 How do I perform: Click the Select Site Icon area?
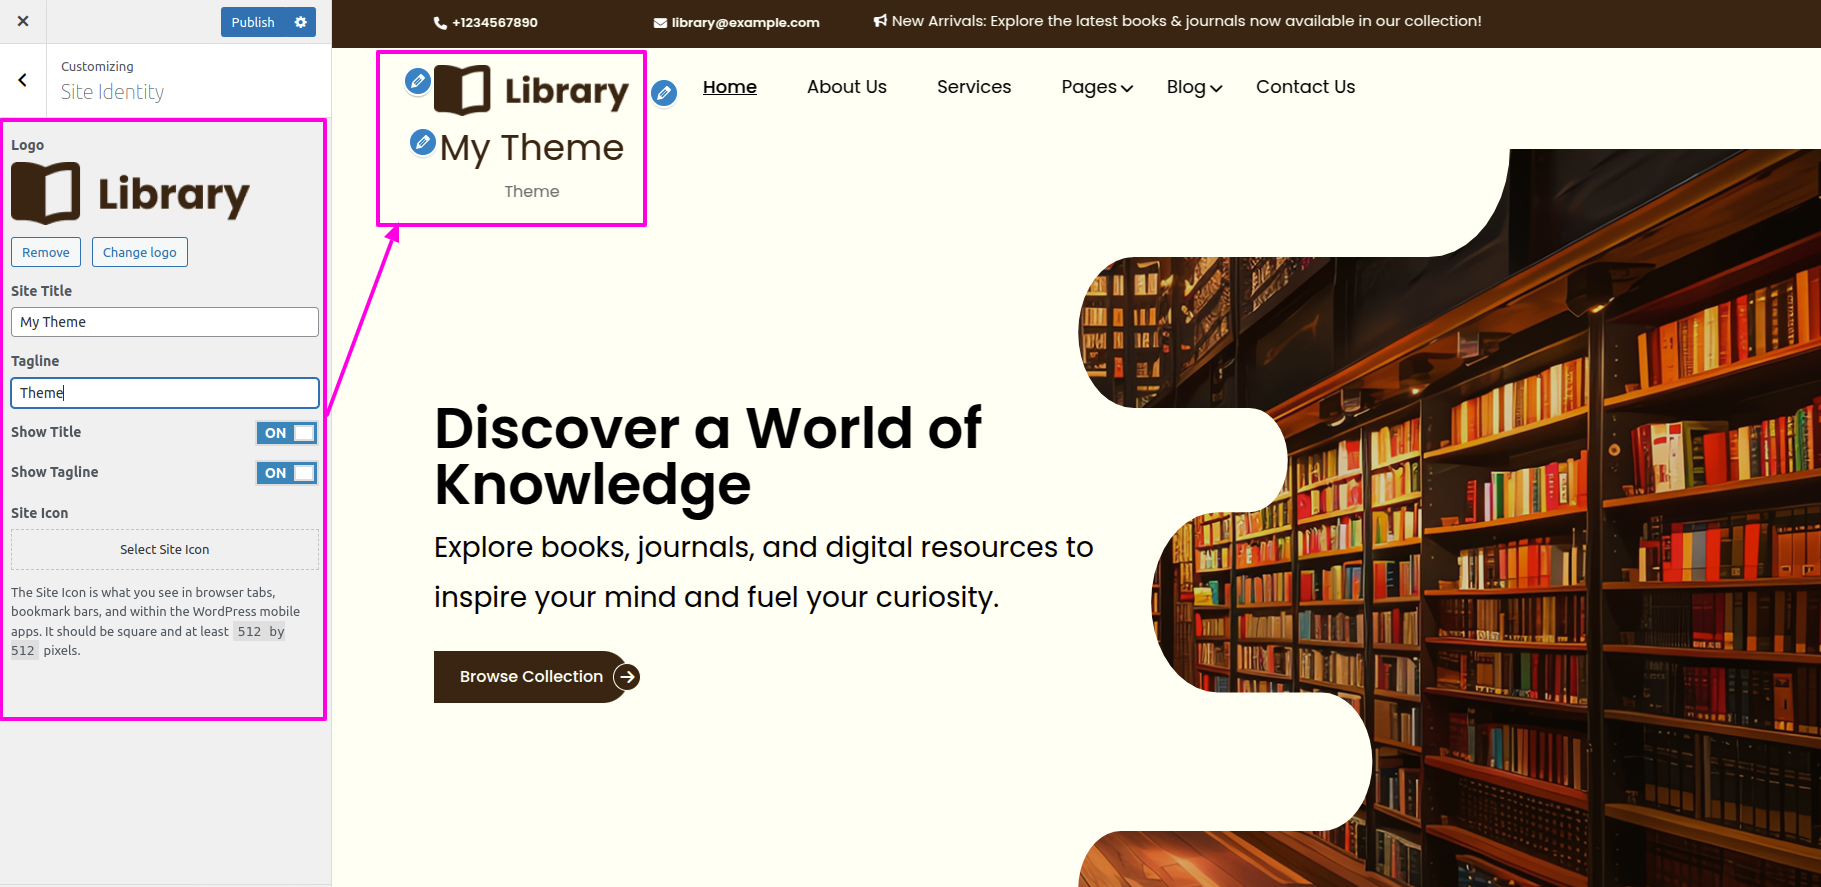[x=165, y=550]
